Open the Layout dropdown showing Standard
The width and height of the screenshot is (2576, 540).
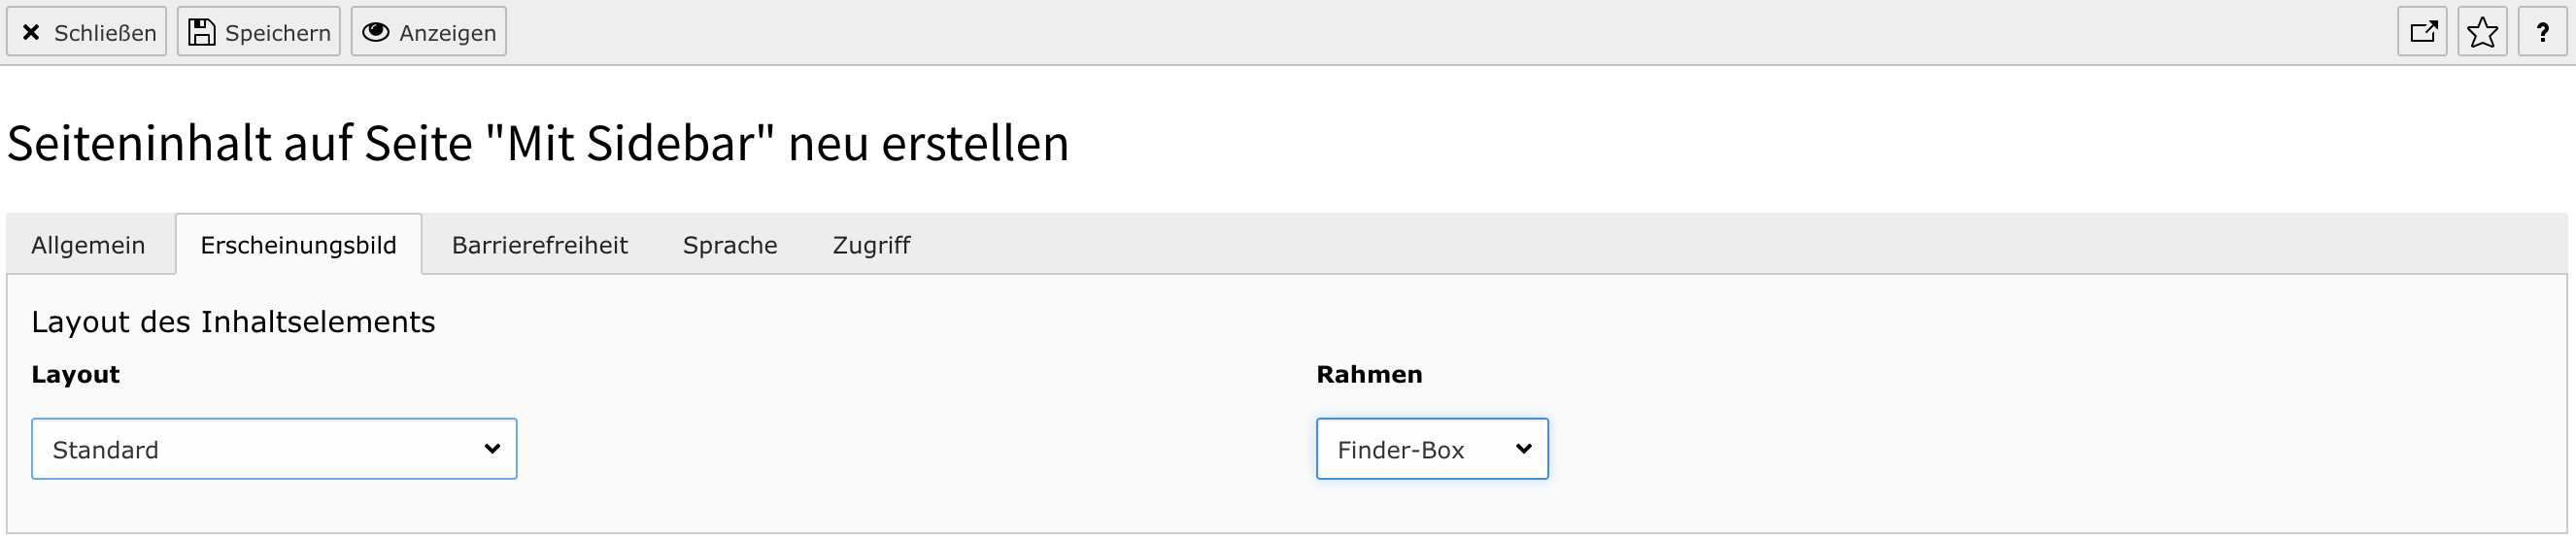(x=274, y=449)
